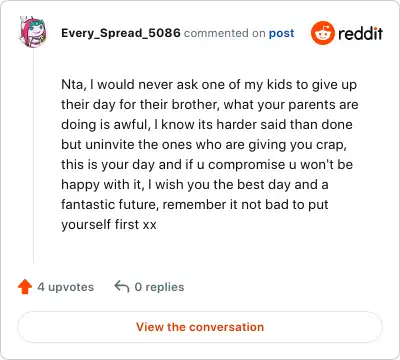This screenshot has height=360, width=400.
Task: Open Every_Spread_5086 user profile
Action: 121,33
